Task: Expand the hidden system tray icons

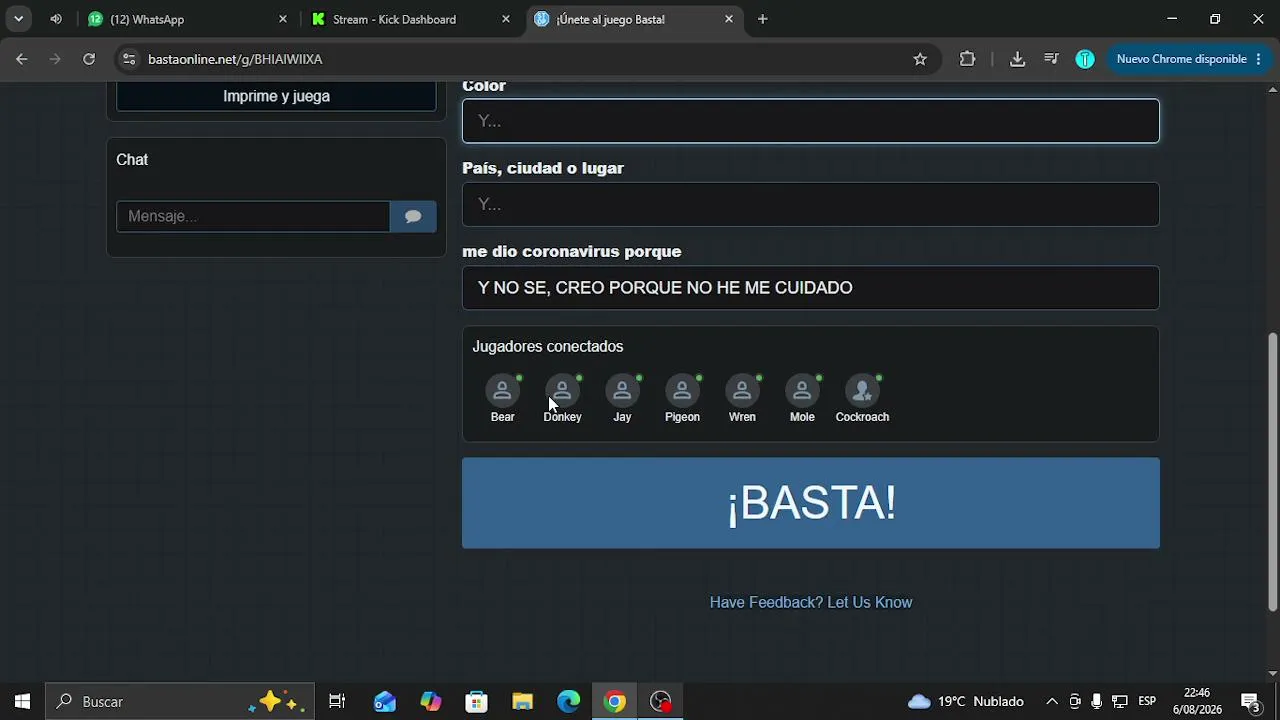Action: pyautogui.click(x=1052, y=702)
